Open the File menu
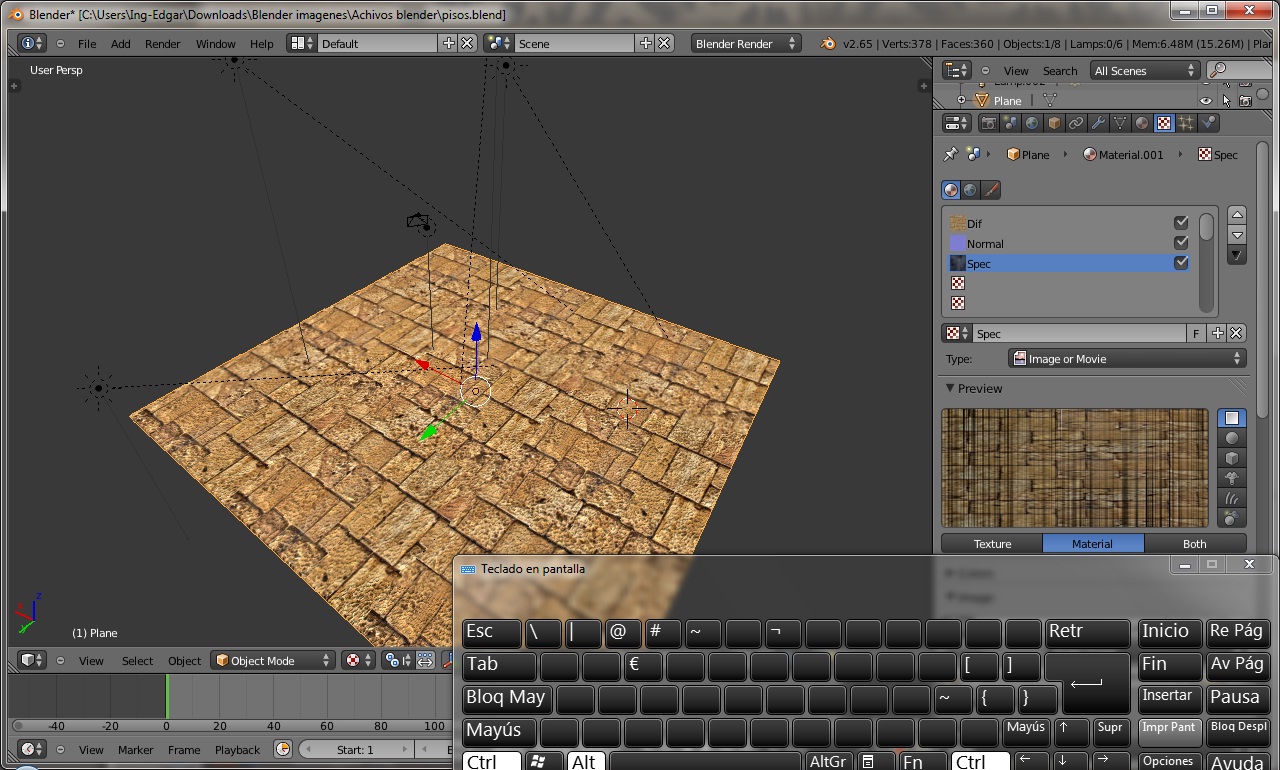Image resolution: width=1280 pixels, height=770 pixels. click(87, 44)
